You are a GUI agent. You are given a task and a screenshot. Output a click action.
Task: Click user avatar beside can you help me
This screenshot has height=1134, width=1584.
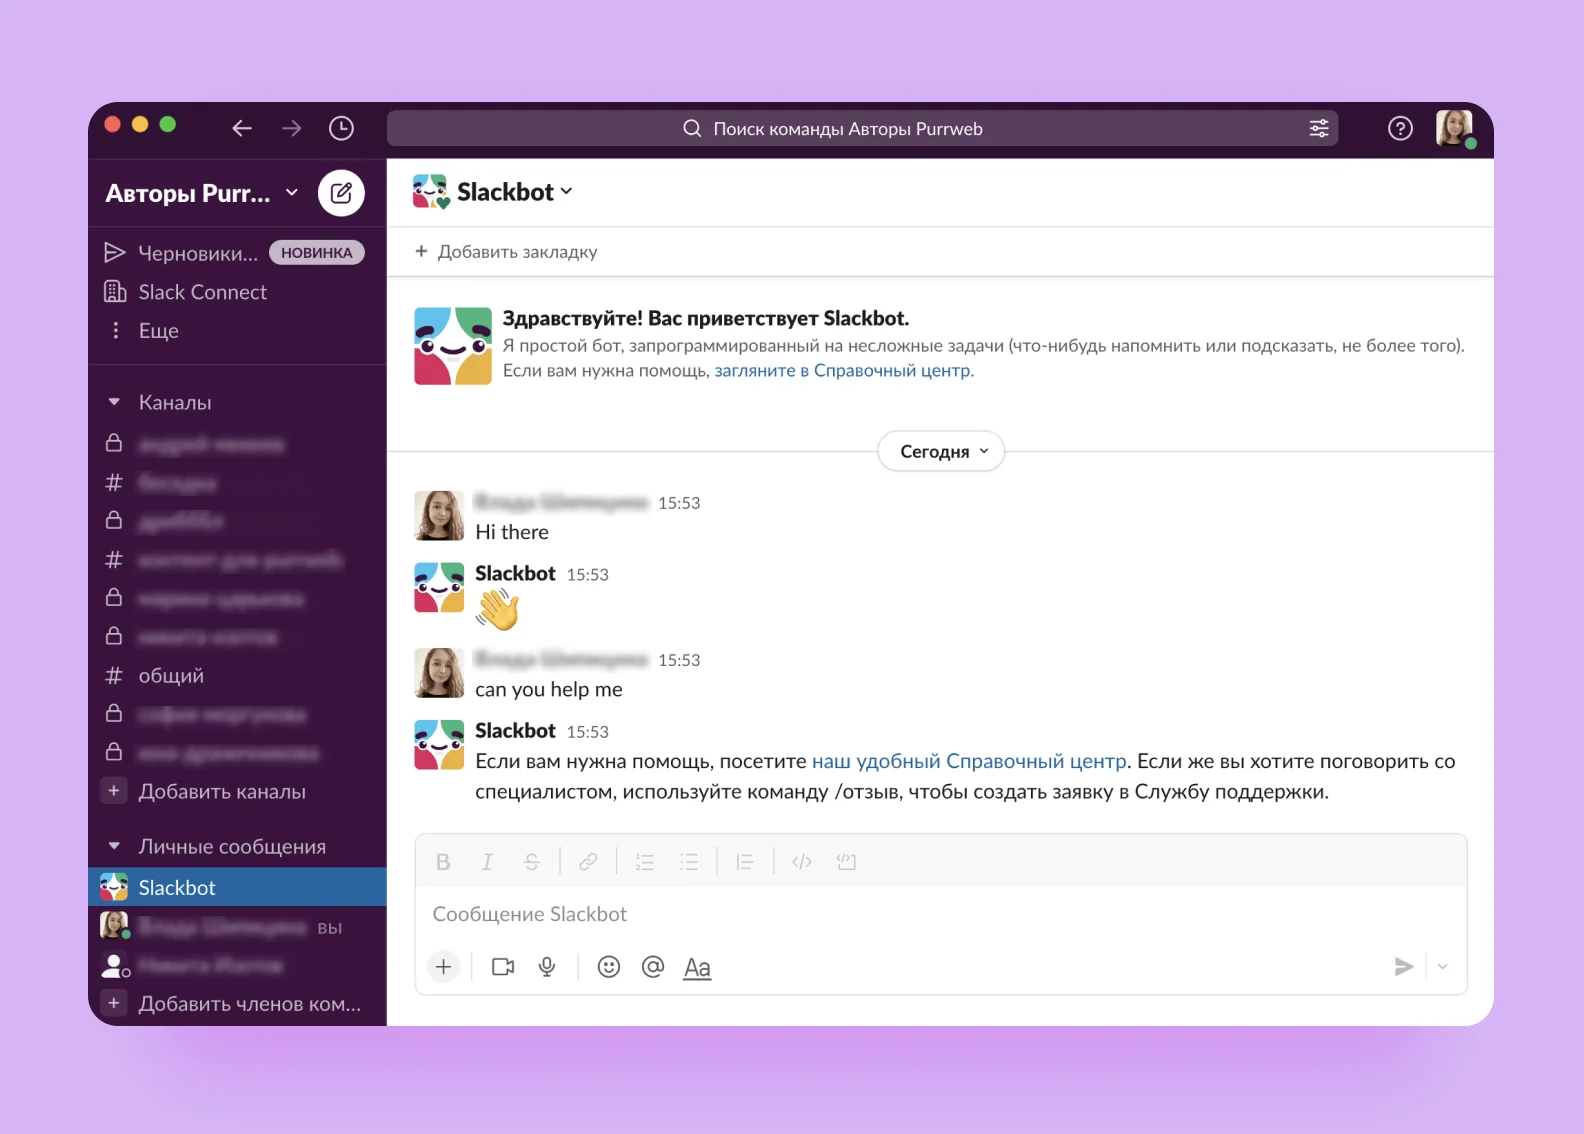[439, 673]
